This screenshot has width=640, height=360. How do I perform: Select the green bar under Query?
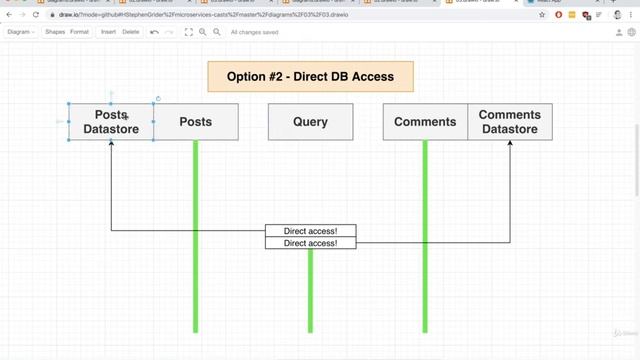pyautogui.click(x=311, y=291)
